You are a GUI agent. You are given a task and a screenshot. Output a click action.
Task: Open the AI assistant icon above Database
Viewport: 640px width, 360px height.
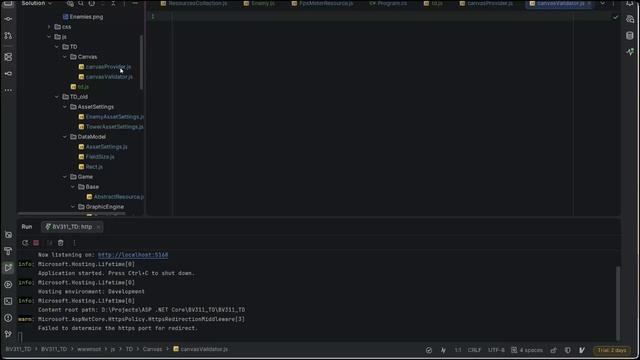(630, 19)
